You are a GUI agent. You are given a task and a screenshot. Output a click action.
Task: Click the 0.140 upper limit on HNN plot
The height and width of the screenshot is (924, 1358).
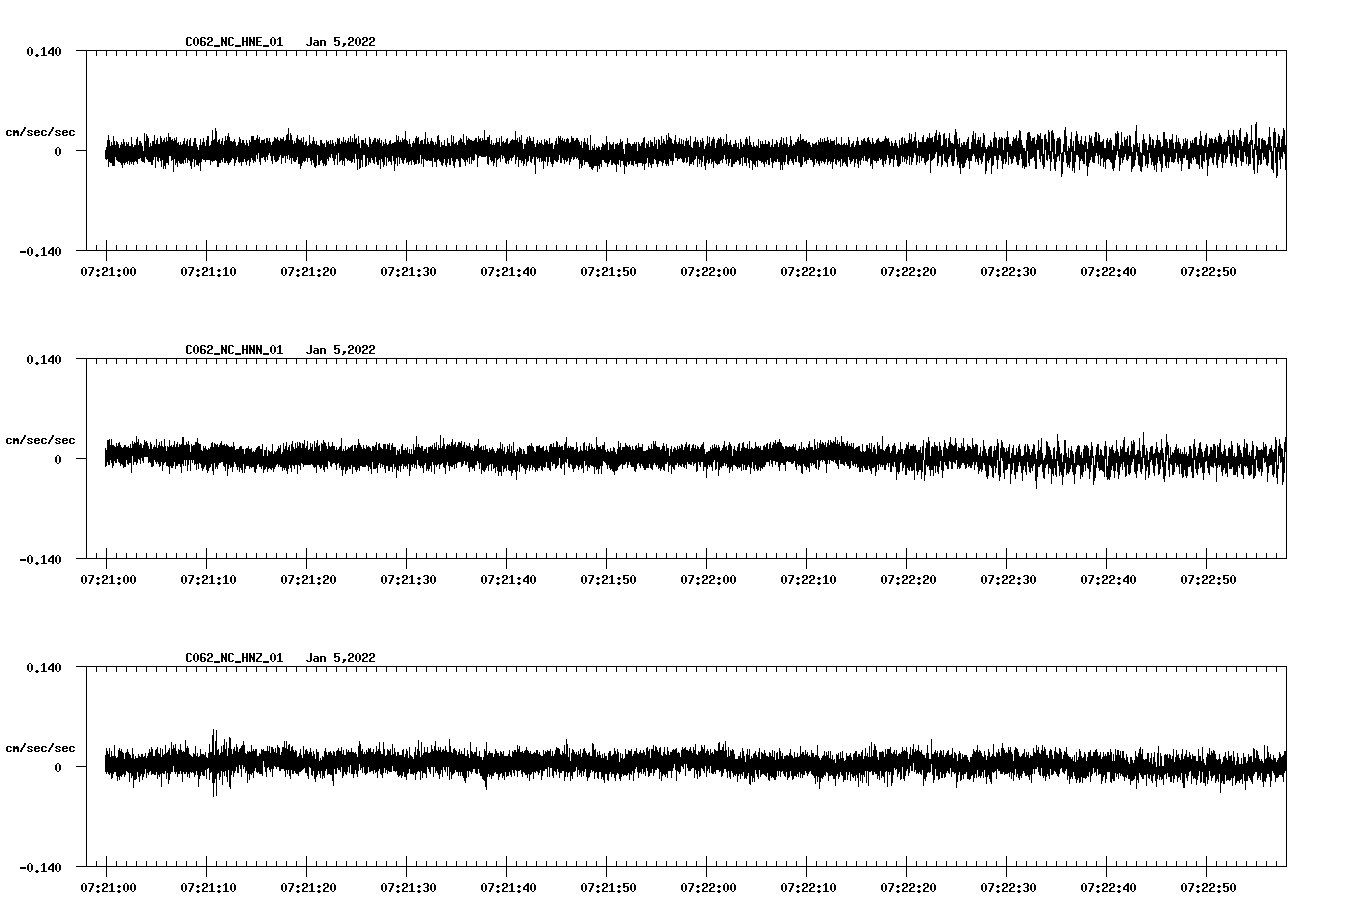point(44,359)
